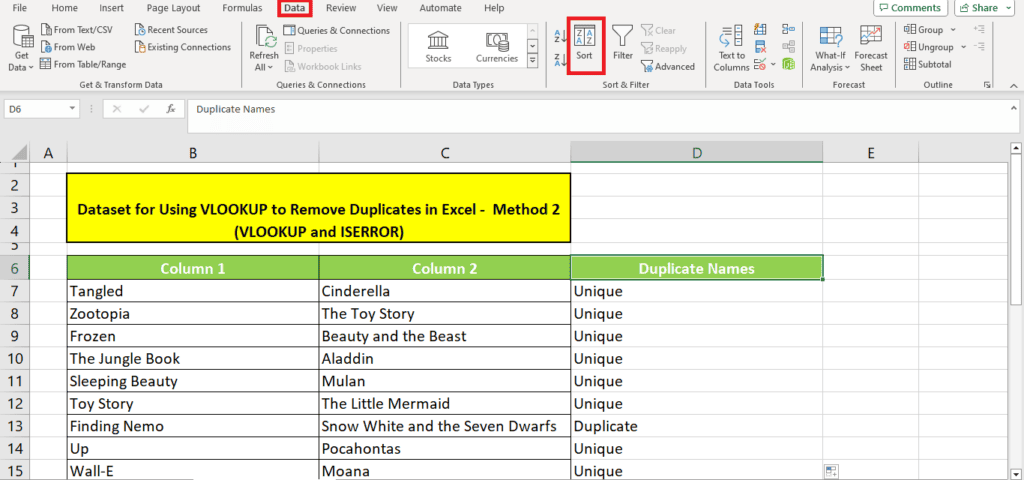Viewport: 1024px width, 480px height.
Task: Switch to the Formulas tab
Action: [242, 8]
